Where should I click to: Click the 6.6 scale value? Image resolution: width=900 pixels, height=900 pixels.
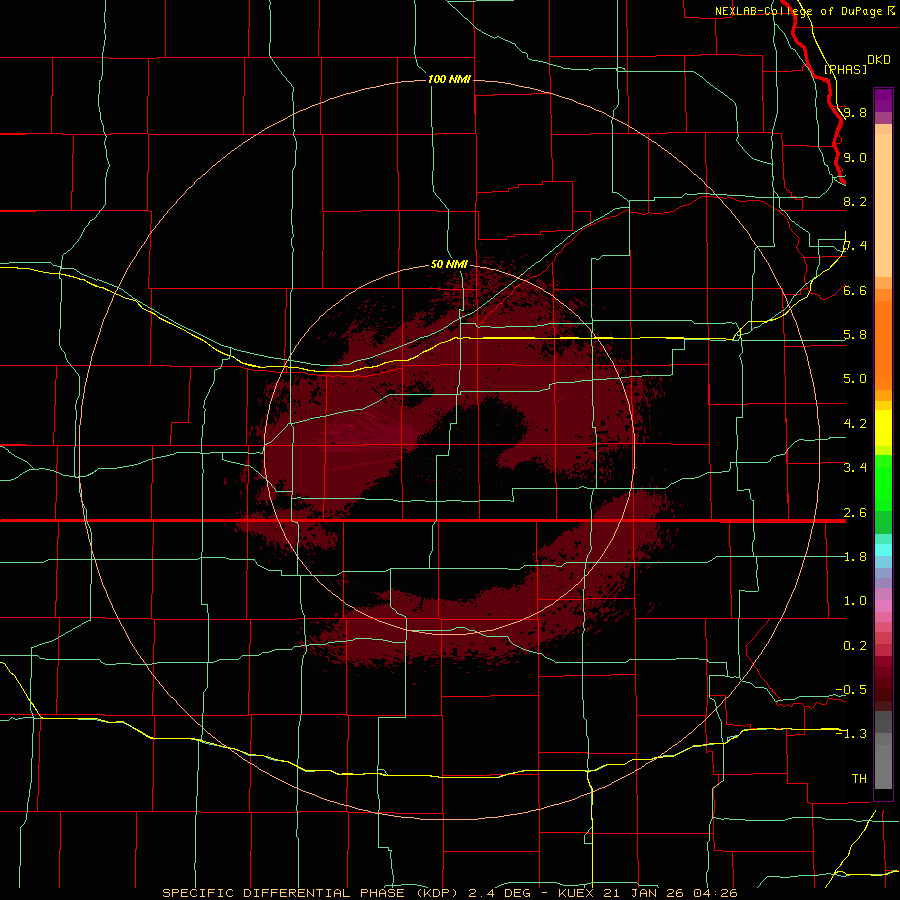(x=855, y=291)
